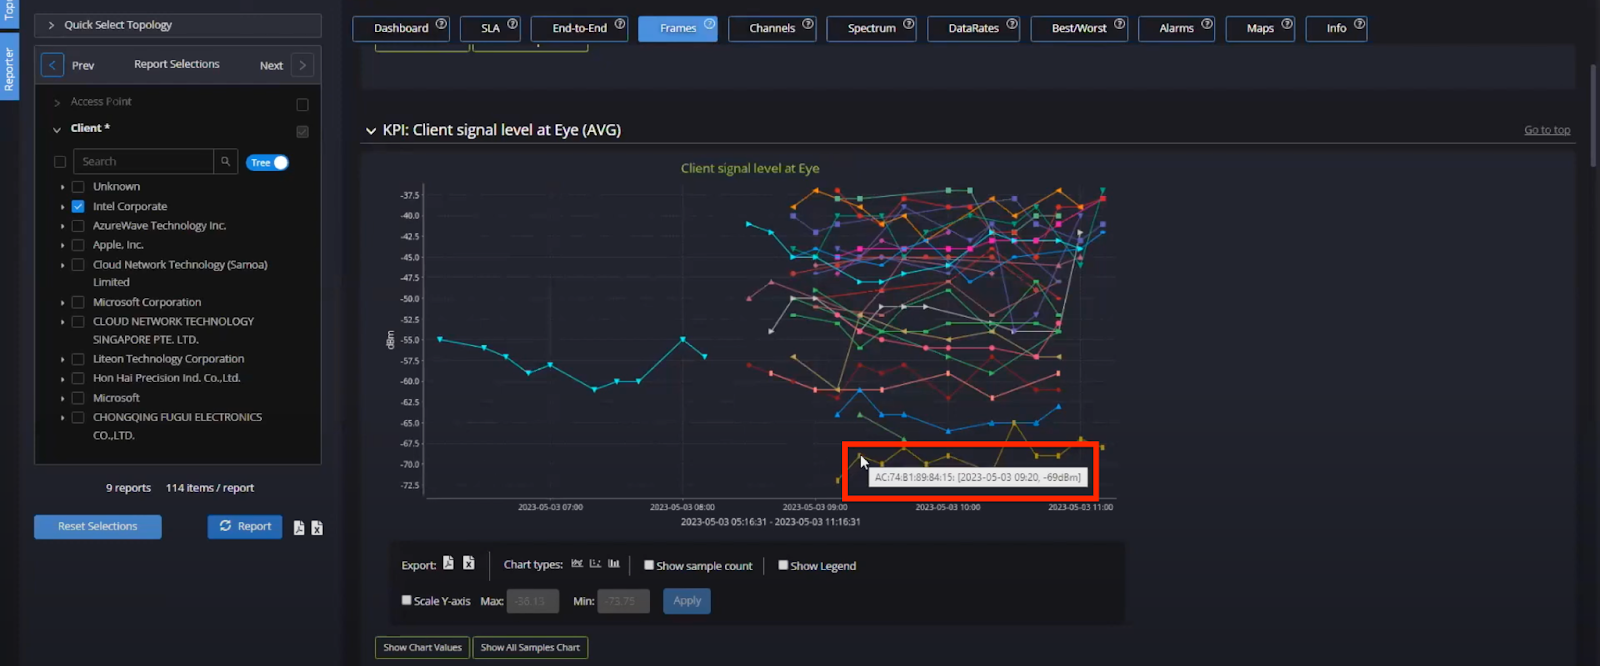Image resolution: width=1600 pixels, height=666 pixels.
Task: Toggle the Tree view switch
Action: (267, 163)
